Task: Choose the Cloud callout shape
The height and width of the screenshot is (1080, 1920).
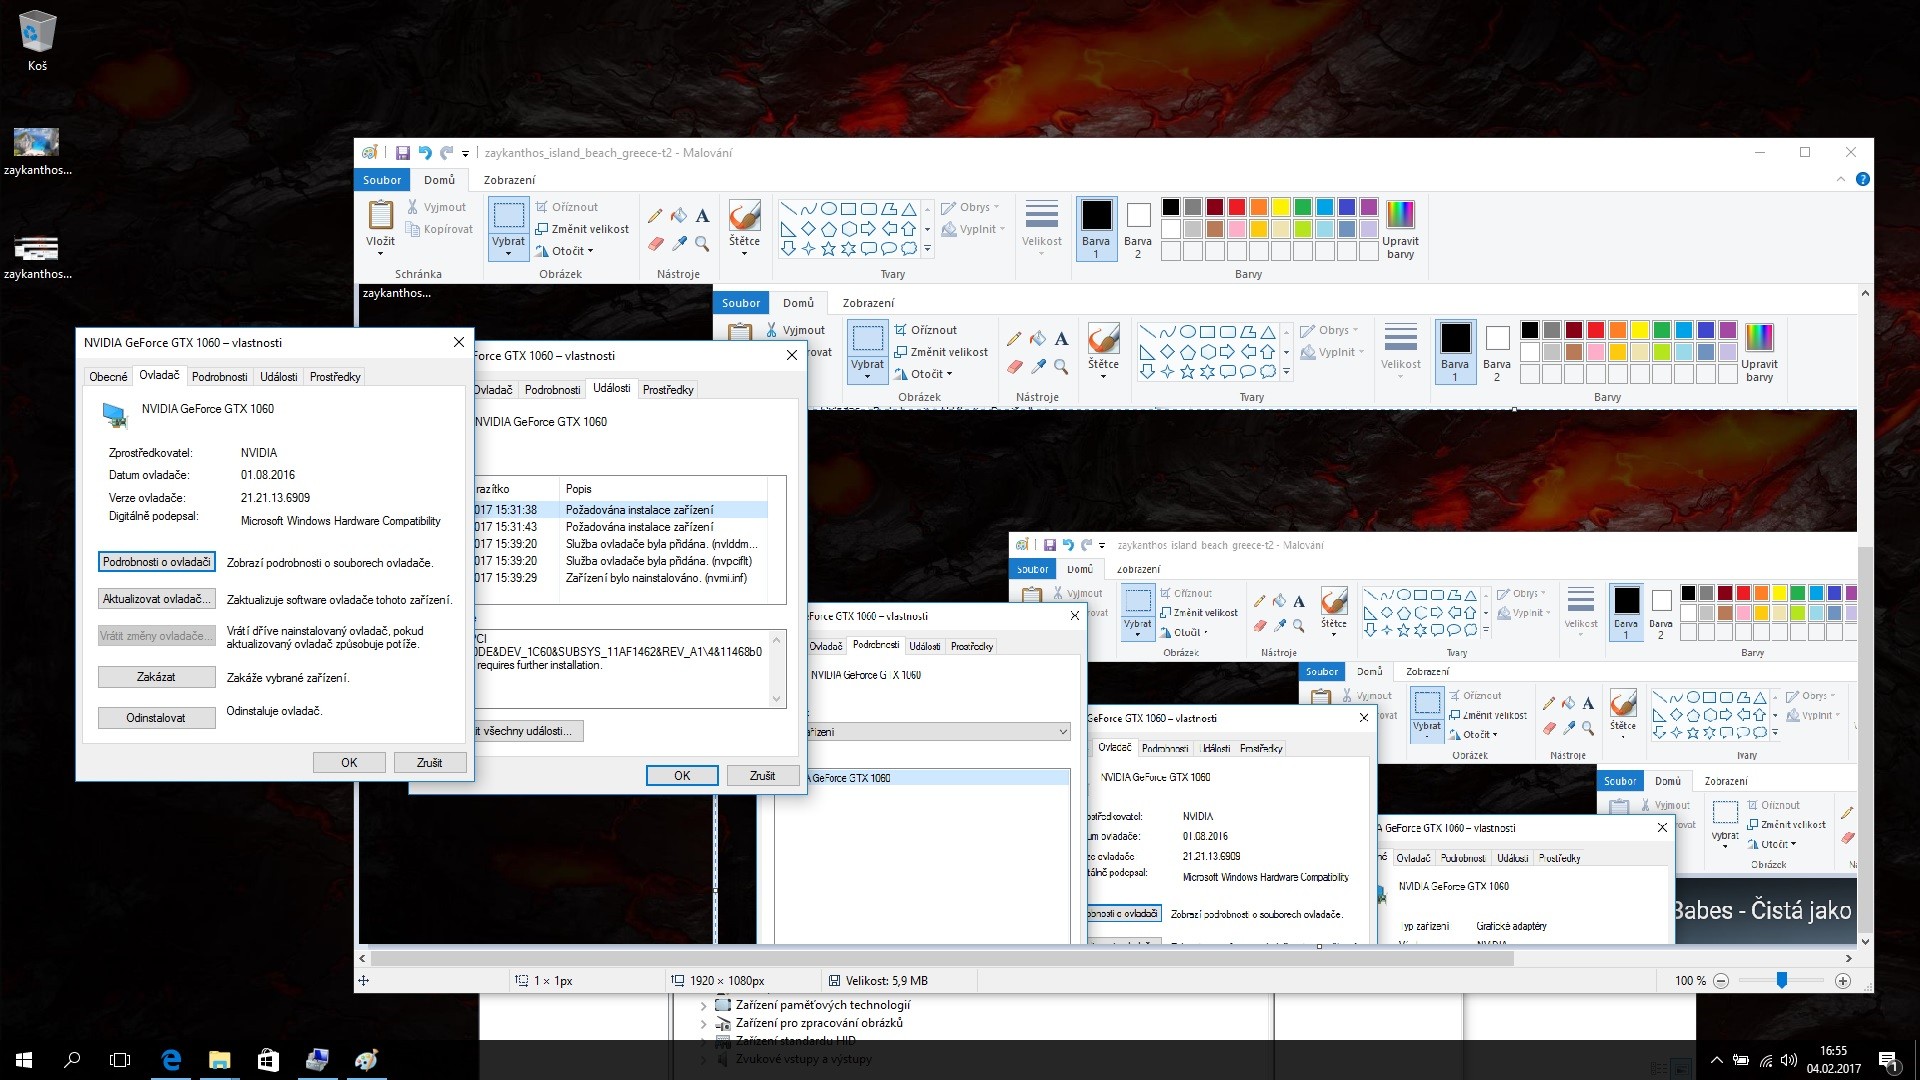Action: click(908, 249)
